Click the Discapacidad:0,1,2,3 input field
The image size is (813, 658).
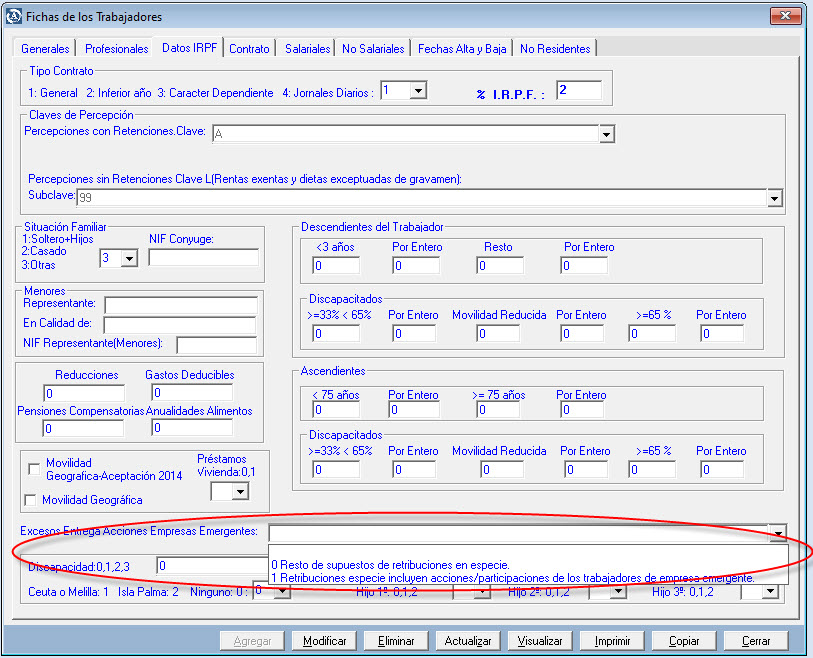pos(212,566)
